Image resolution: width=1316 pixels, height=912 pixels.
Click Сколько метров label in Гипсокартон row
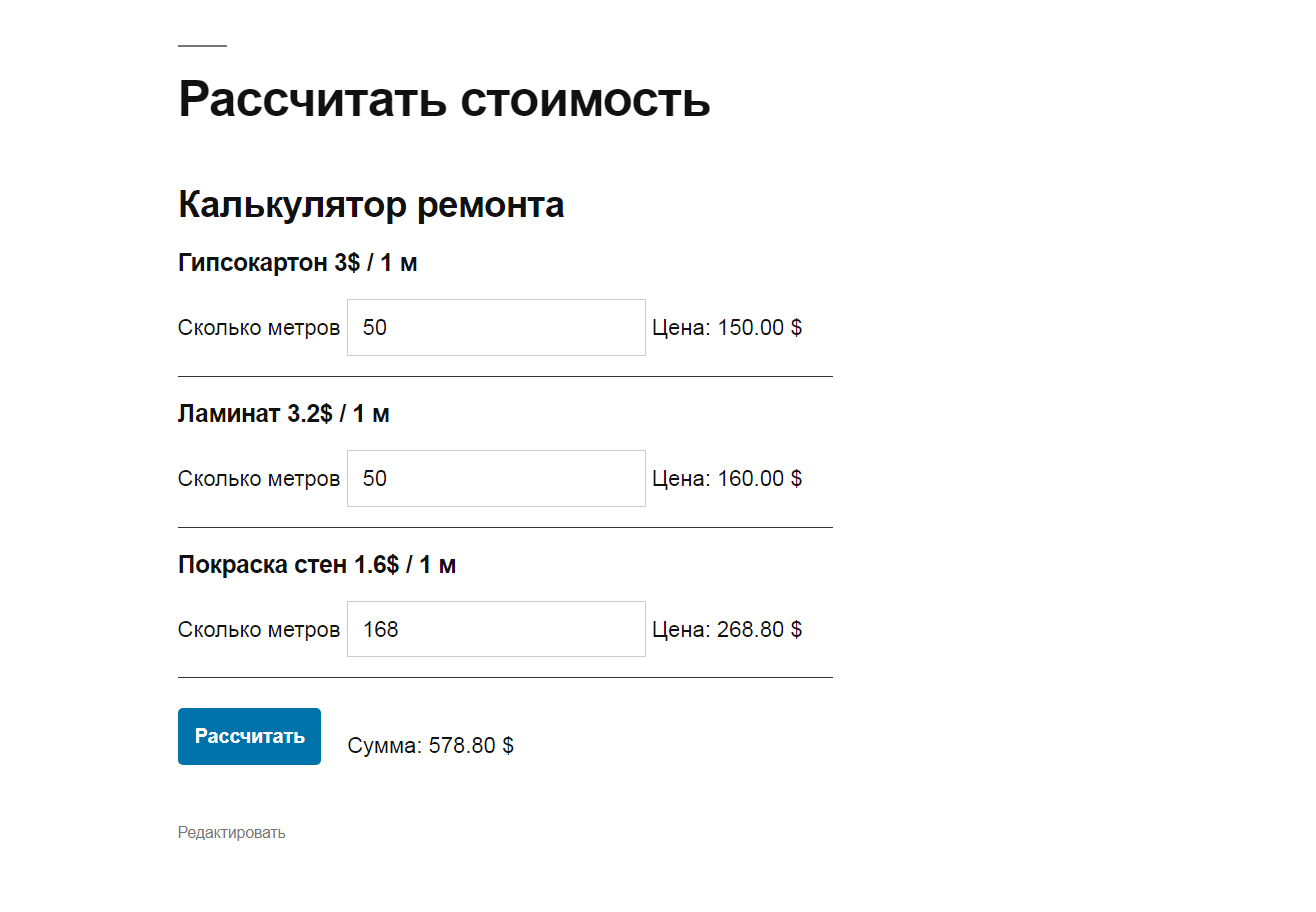[259, 328]
